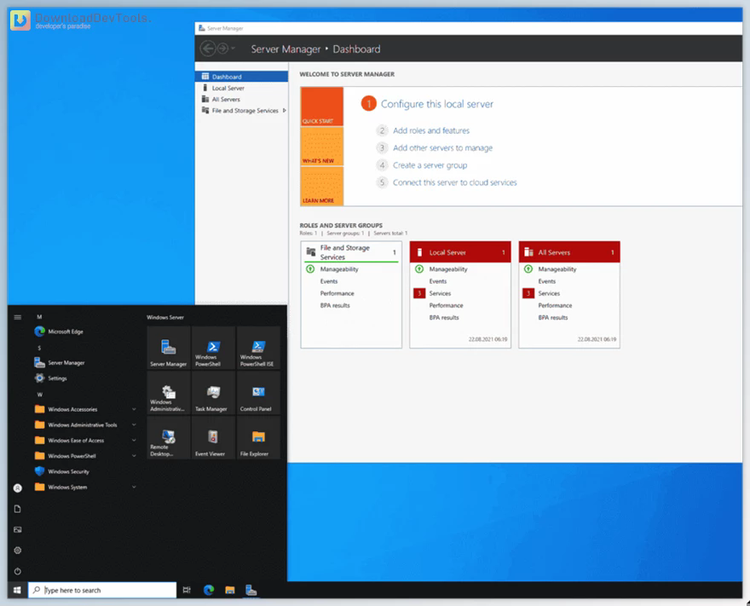Click Server Manager forward arrow
The height and width of the screenshot is (606, 750).
pos(223,49)
